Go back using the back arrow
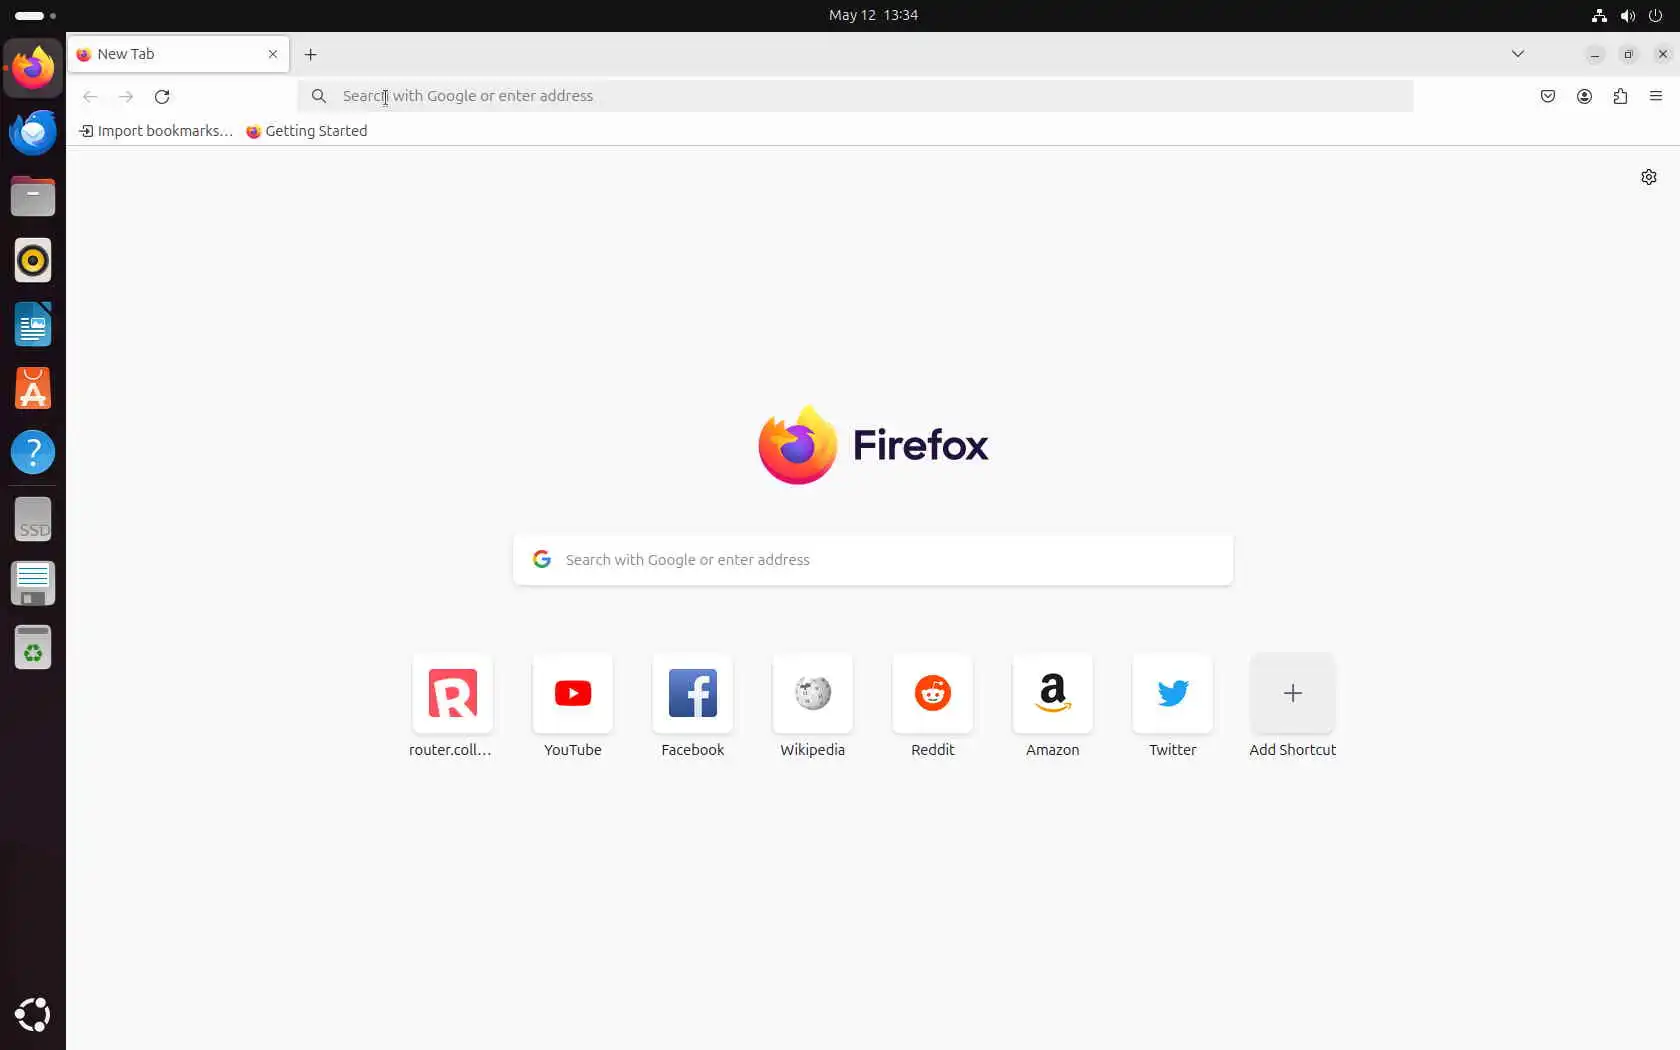 point(90,96)
